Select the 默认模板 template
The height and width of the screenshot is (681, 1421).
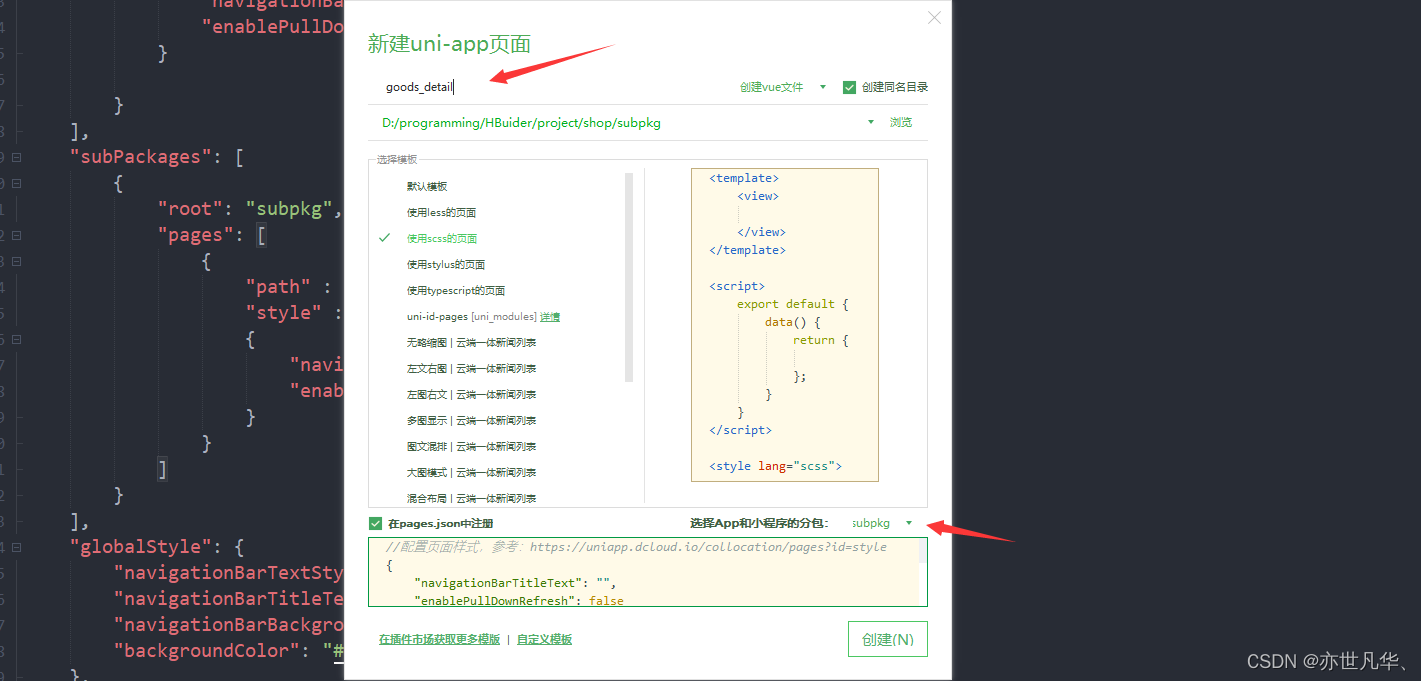click(427, 186)
